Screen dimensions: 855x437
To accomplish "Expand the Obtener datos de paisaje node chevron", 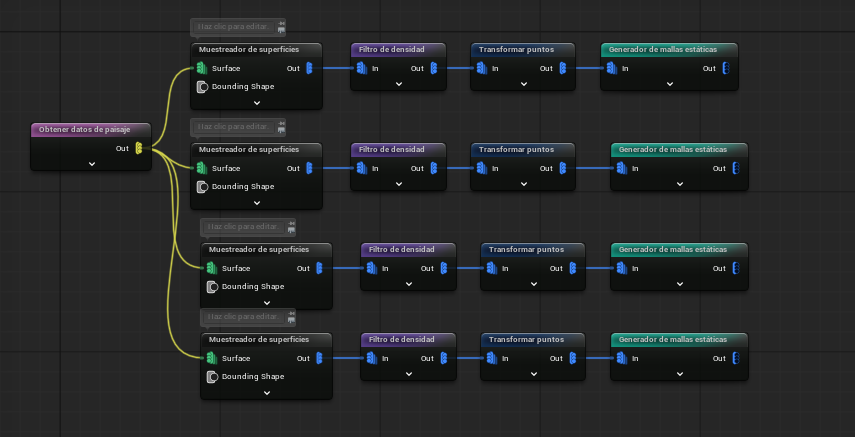I will (91, 163).
